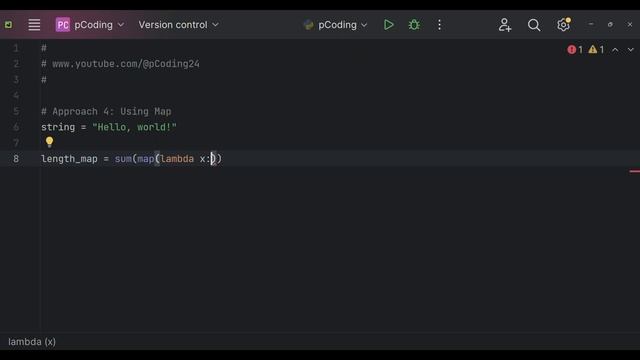Click the string variable on line 6
640x360 pixels.
click(x=58, y=127)
